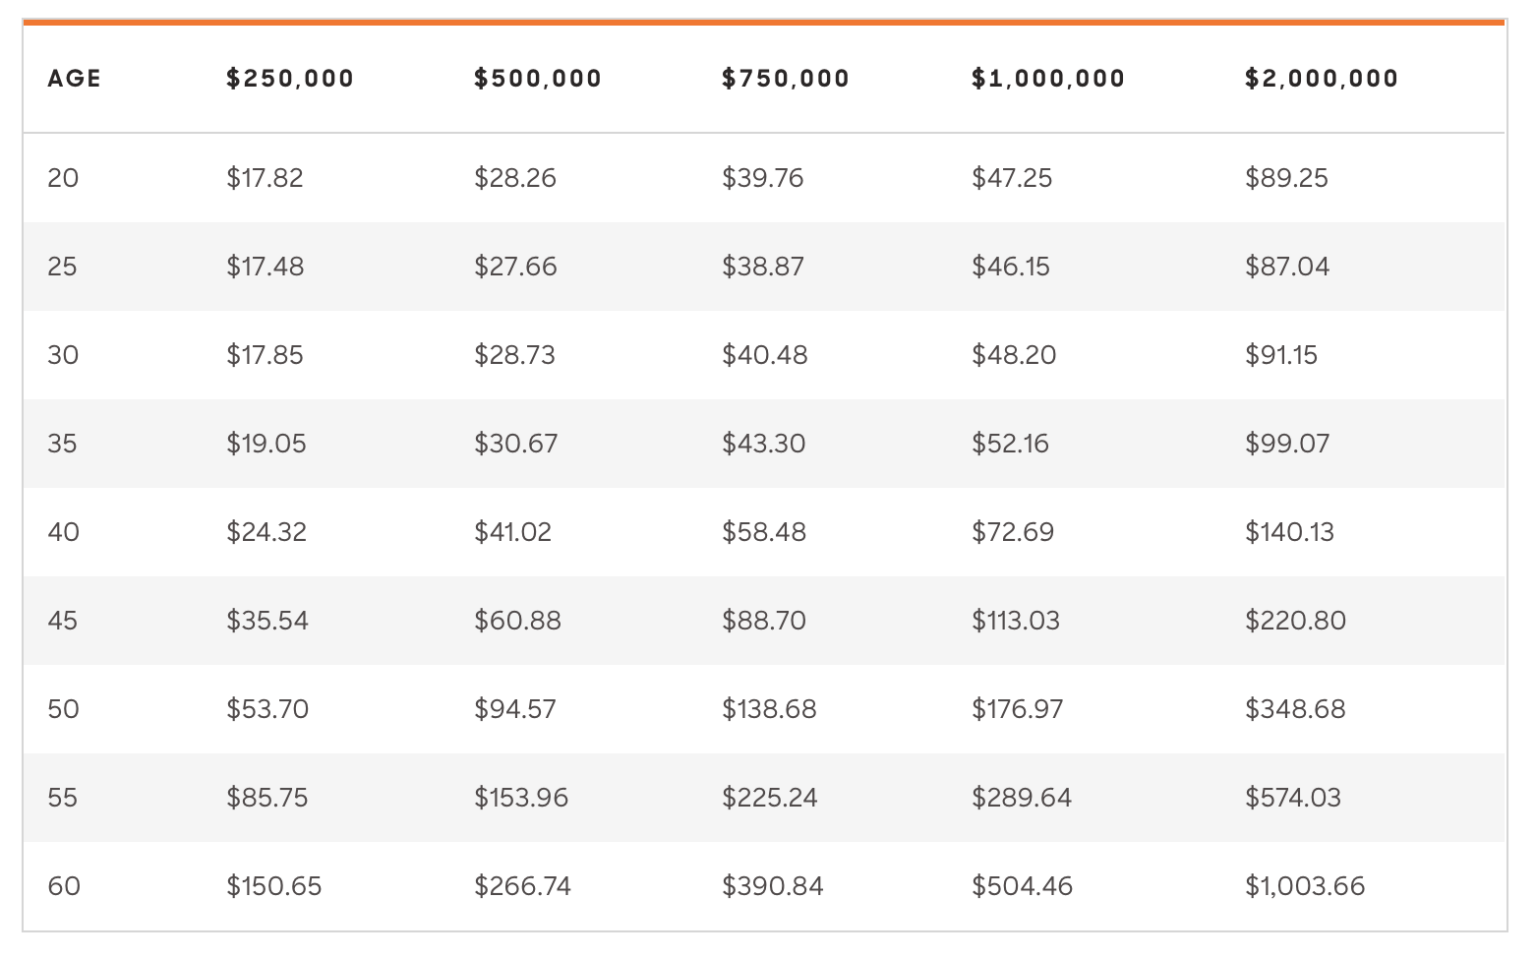
Task: Click the $176.97 price cell
Action: pyautogui.click(x=1017, y=709)
